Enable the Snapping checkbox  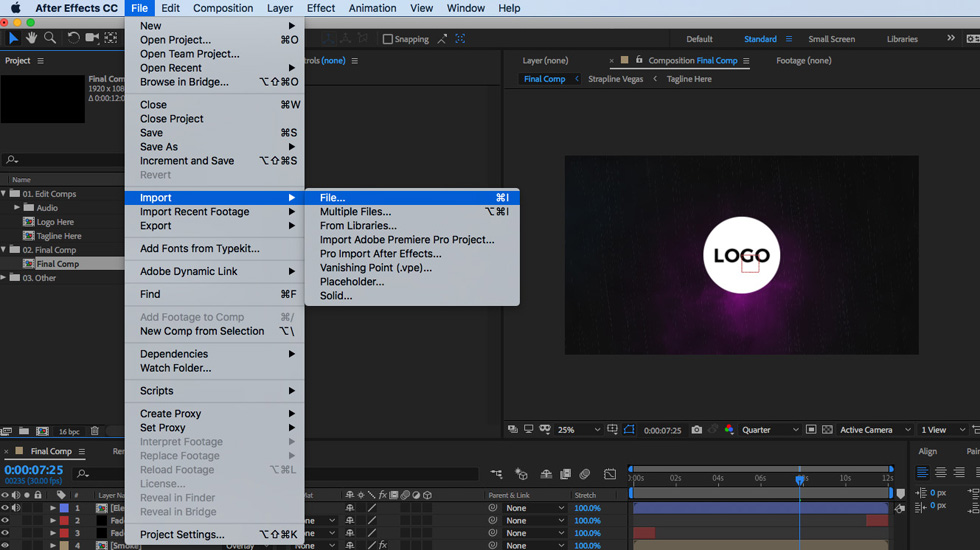(388, 39)
